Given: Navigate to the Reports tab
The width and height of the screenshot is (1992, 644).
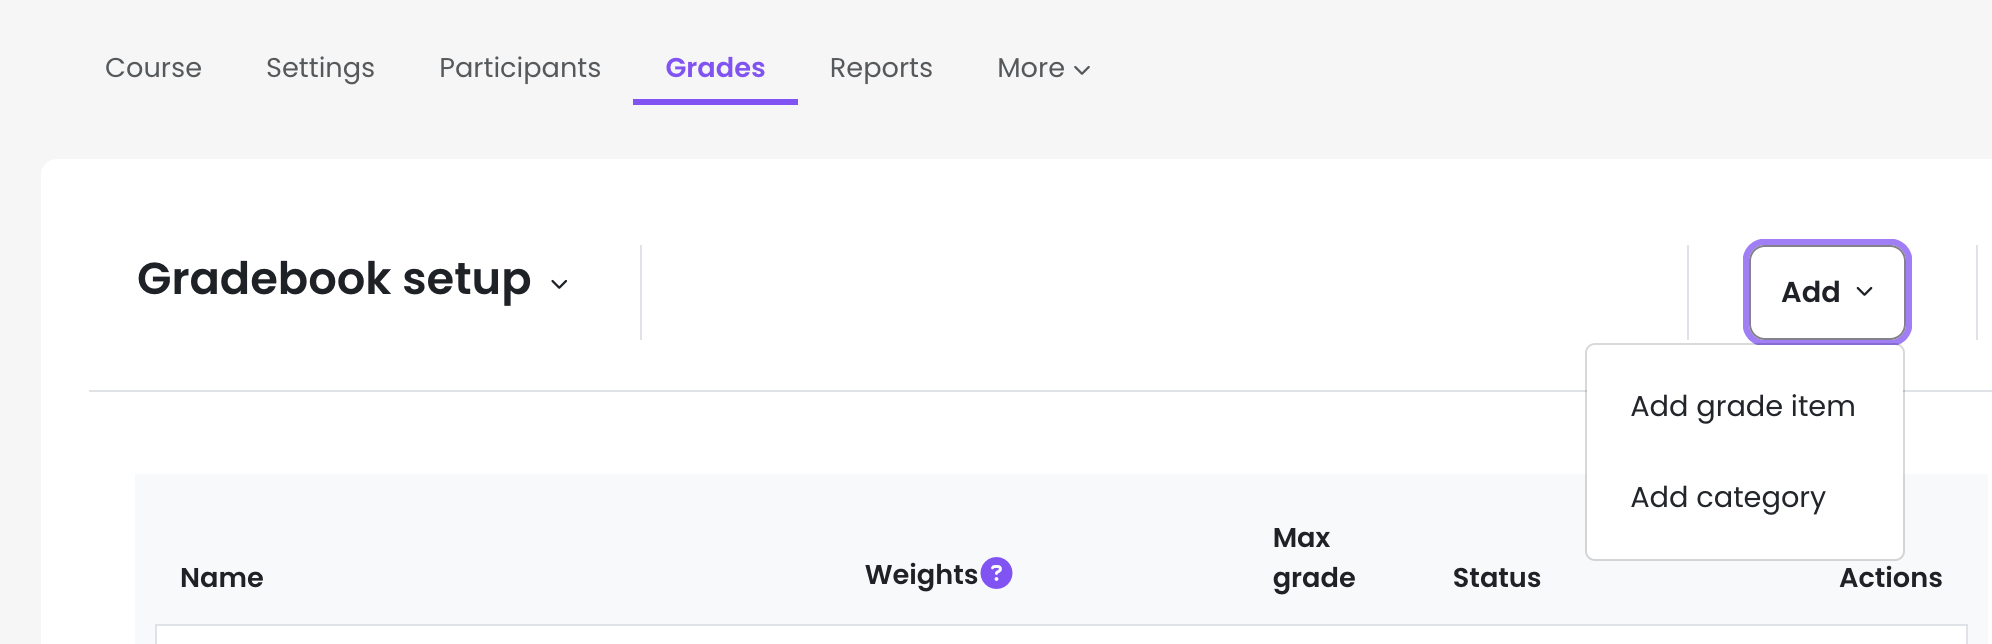Looking at the screenshot, I should click(x=881, y=68).
